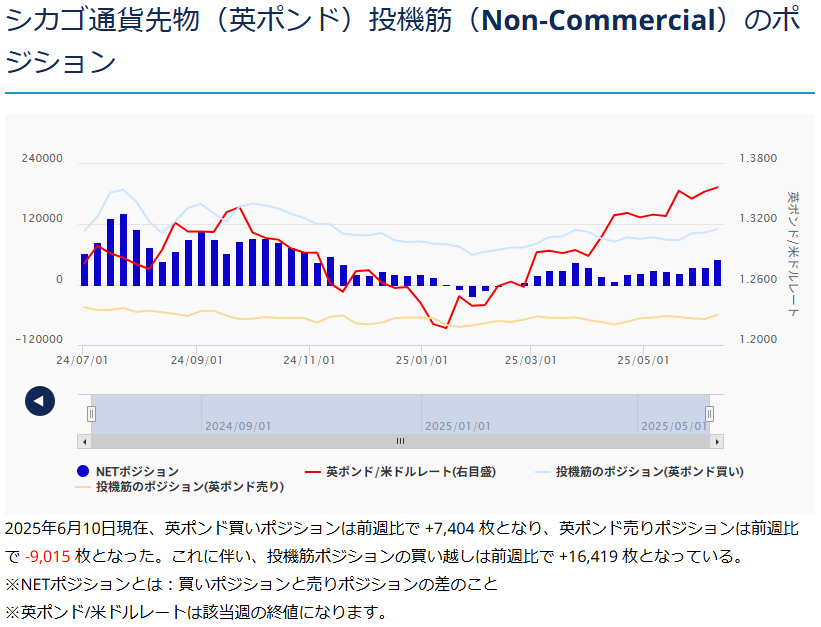821x627 pixels.
Task: Click the left range selector handle
Action: [91, 414]
